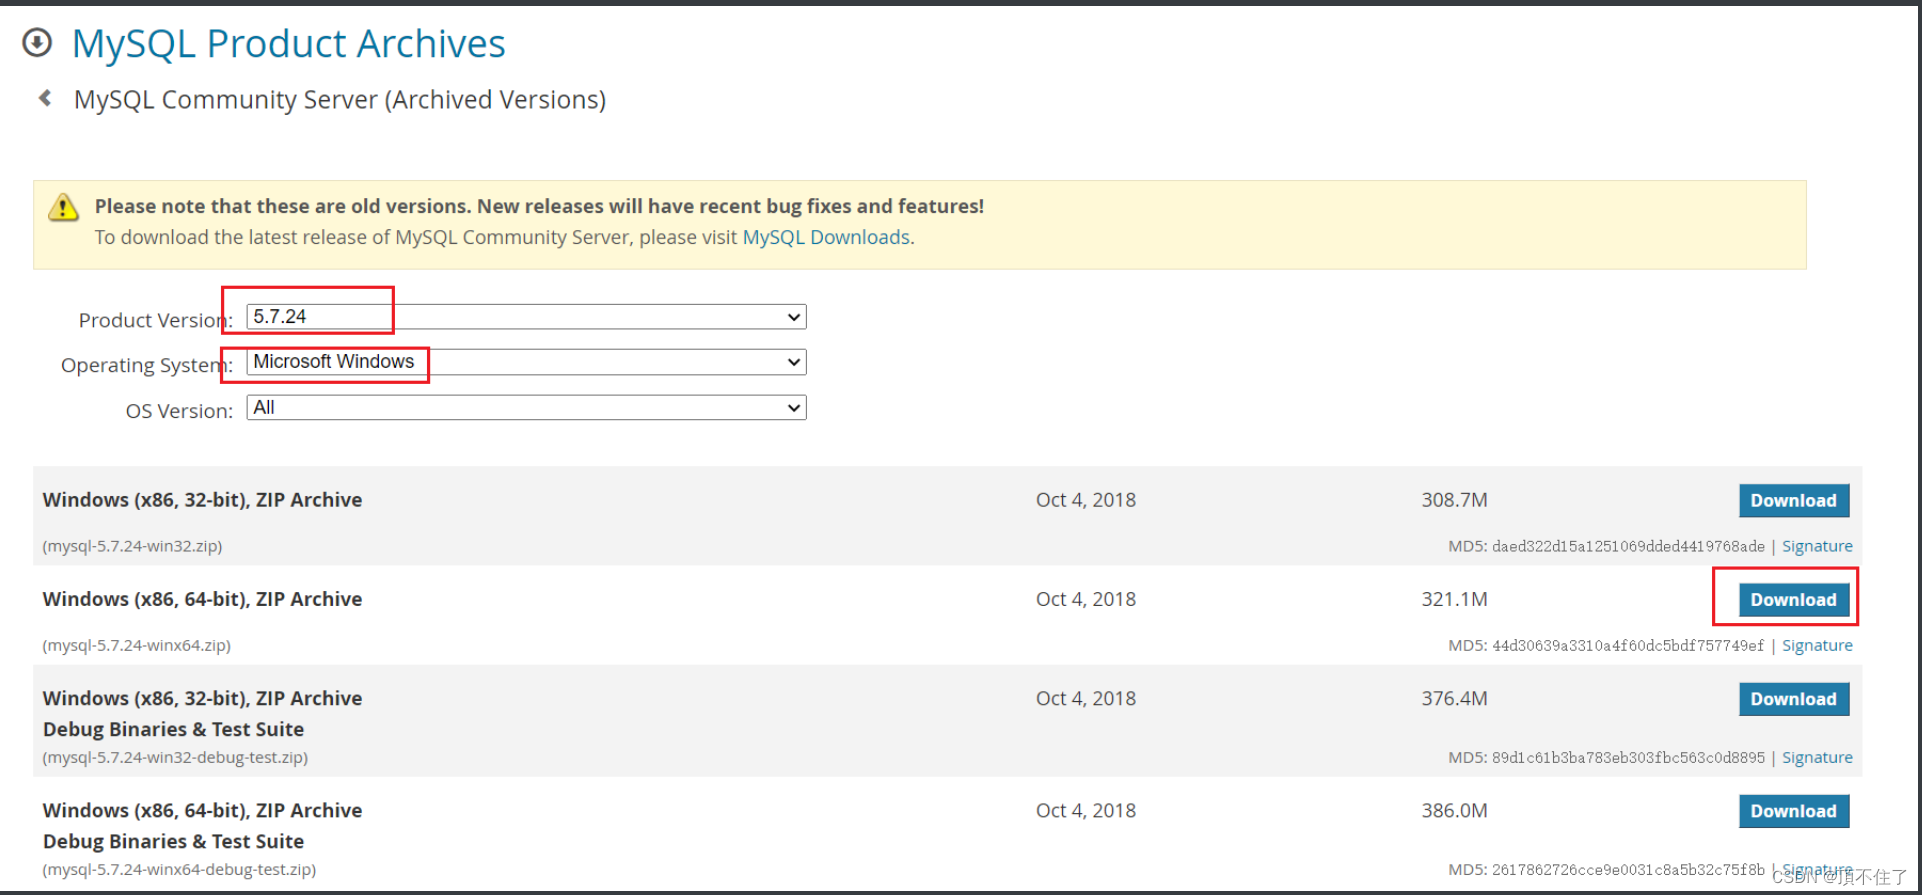Click the back chevron before MySQL Community Server
Viewport: 1922px width, 895px height.
click(x=45, y=98)
